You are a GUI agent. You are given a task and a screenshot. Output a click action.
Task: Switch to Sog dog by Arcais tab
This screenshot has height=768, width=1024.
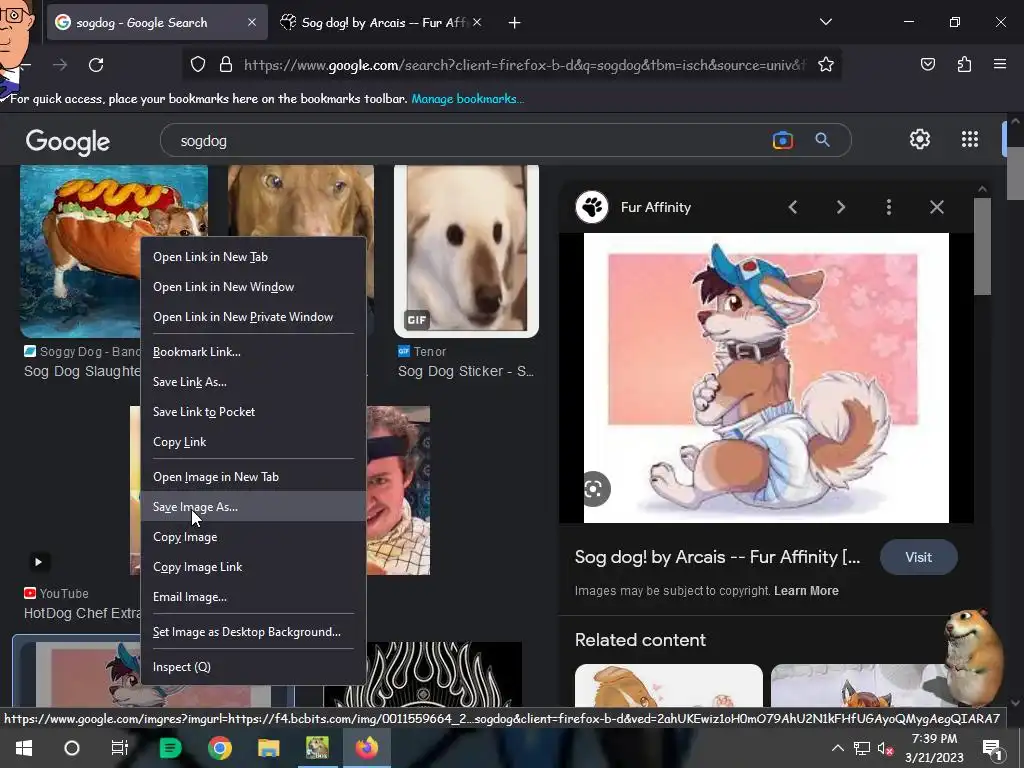[382, 22]
